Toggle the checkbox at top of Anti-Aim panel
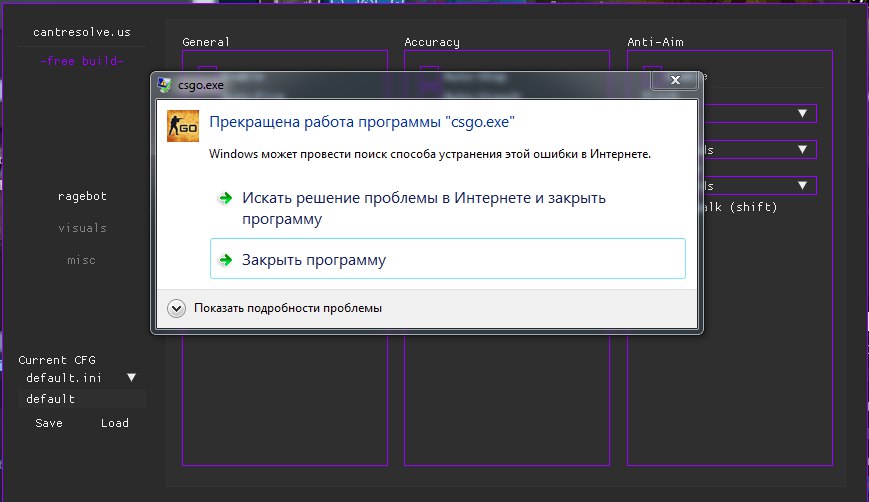The width and height of the screenshot is (869, 502). click(652, 69)
